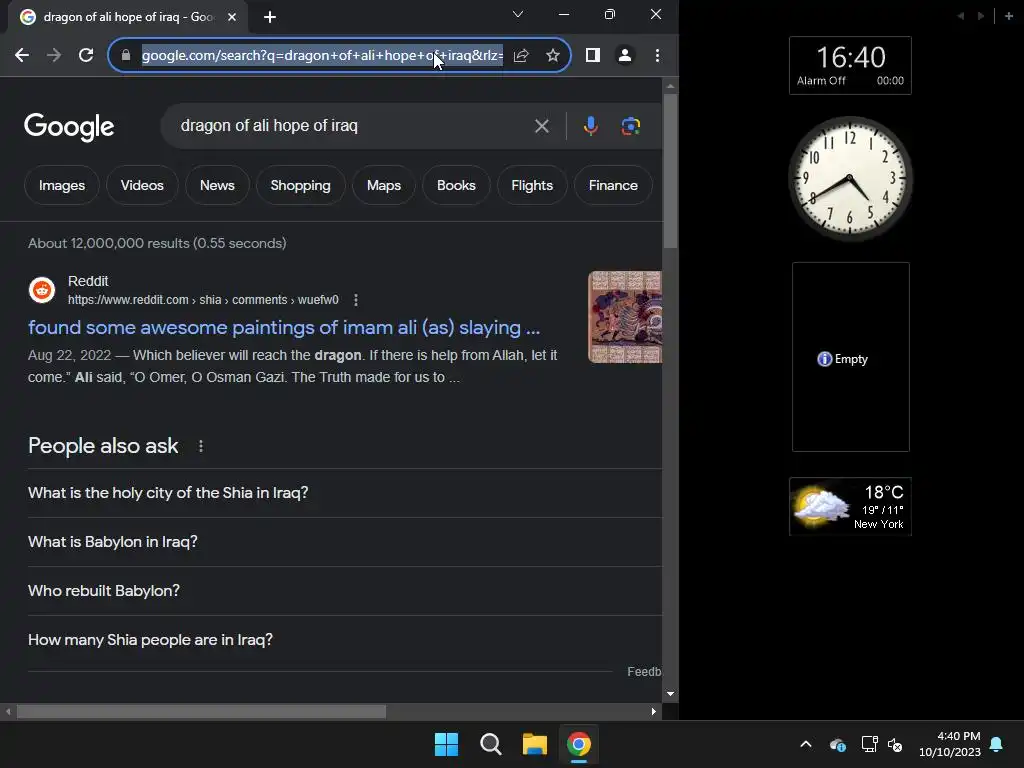Open Chrome side panel
The height and width of the screenshot is (768, 1024).
tap(593, 56)
